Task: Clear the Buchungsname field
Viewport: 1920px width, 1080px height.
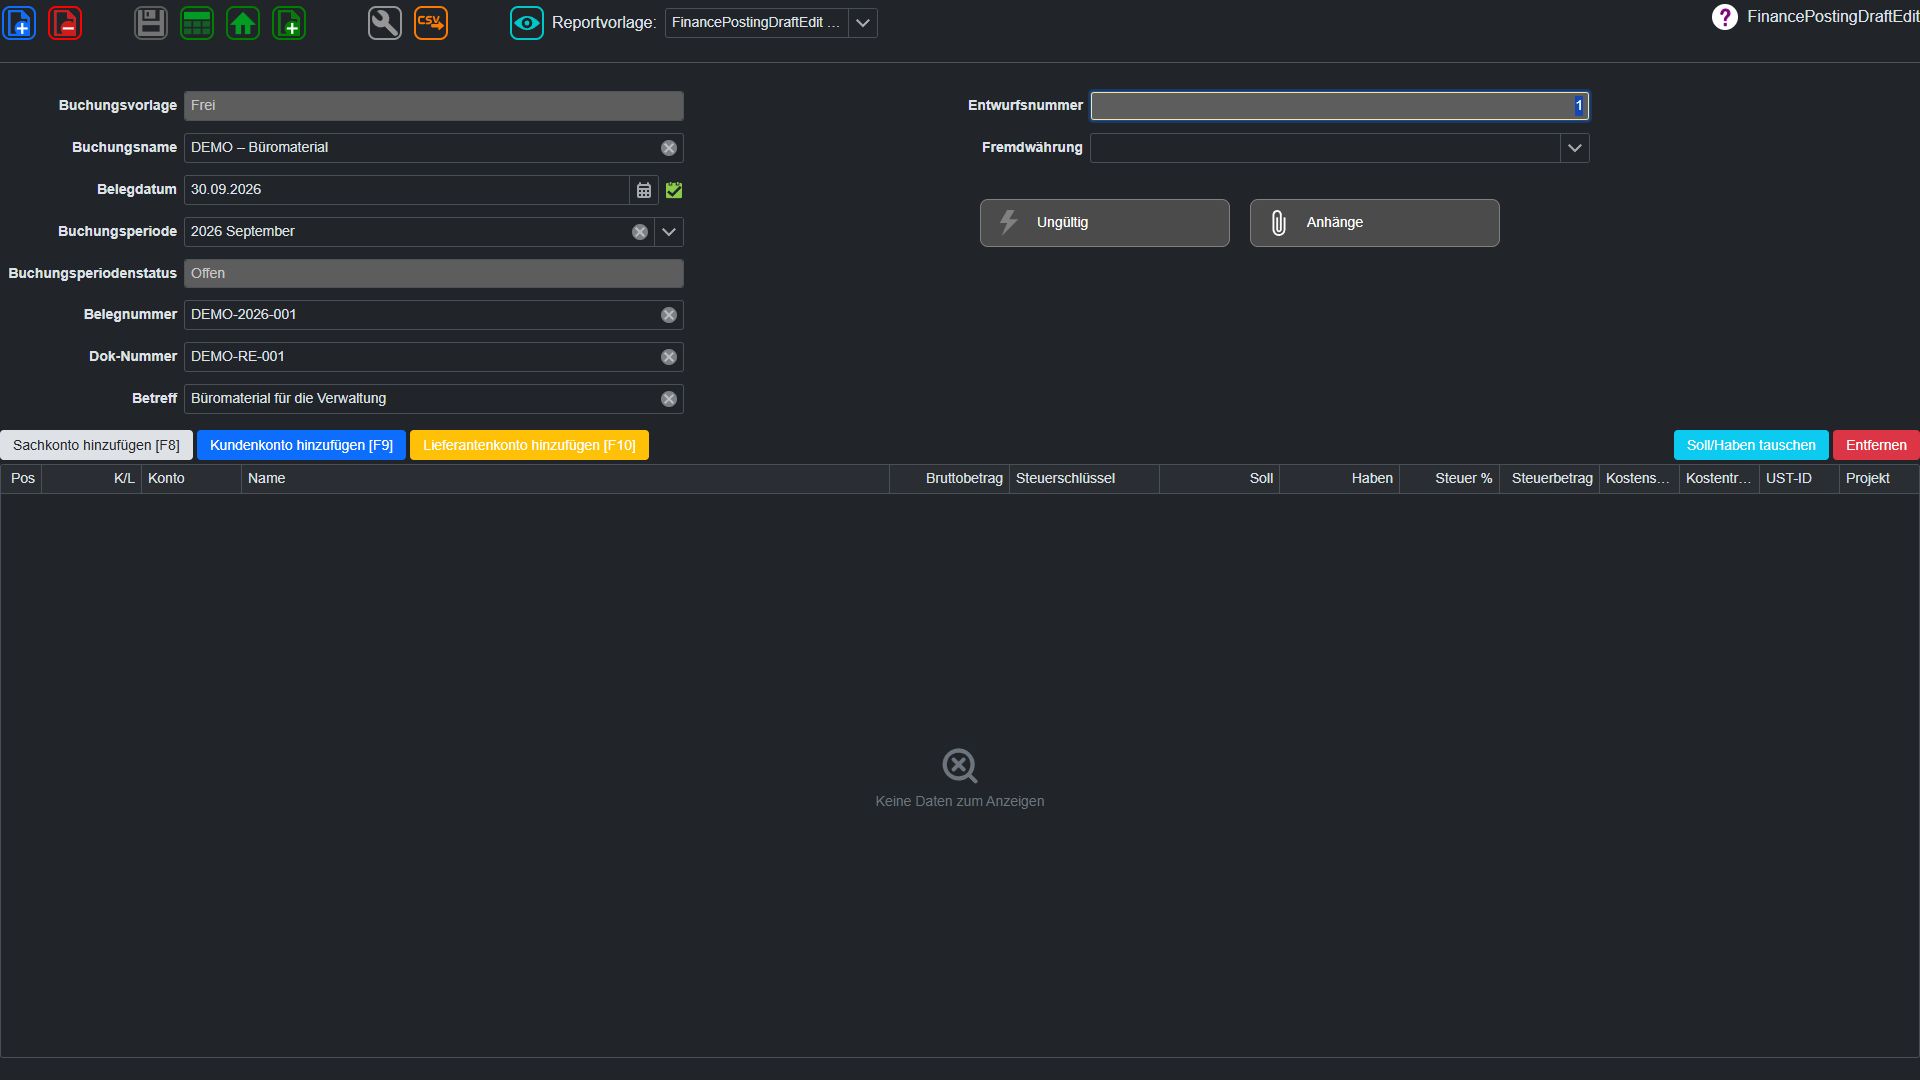Action: 669,148
